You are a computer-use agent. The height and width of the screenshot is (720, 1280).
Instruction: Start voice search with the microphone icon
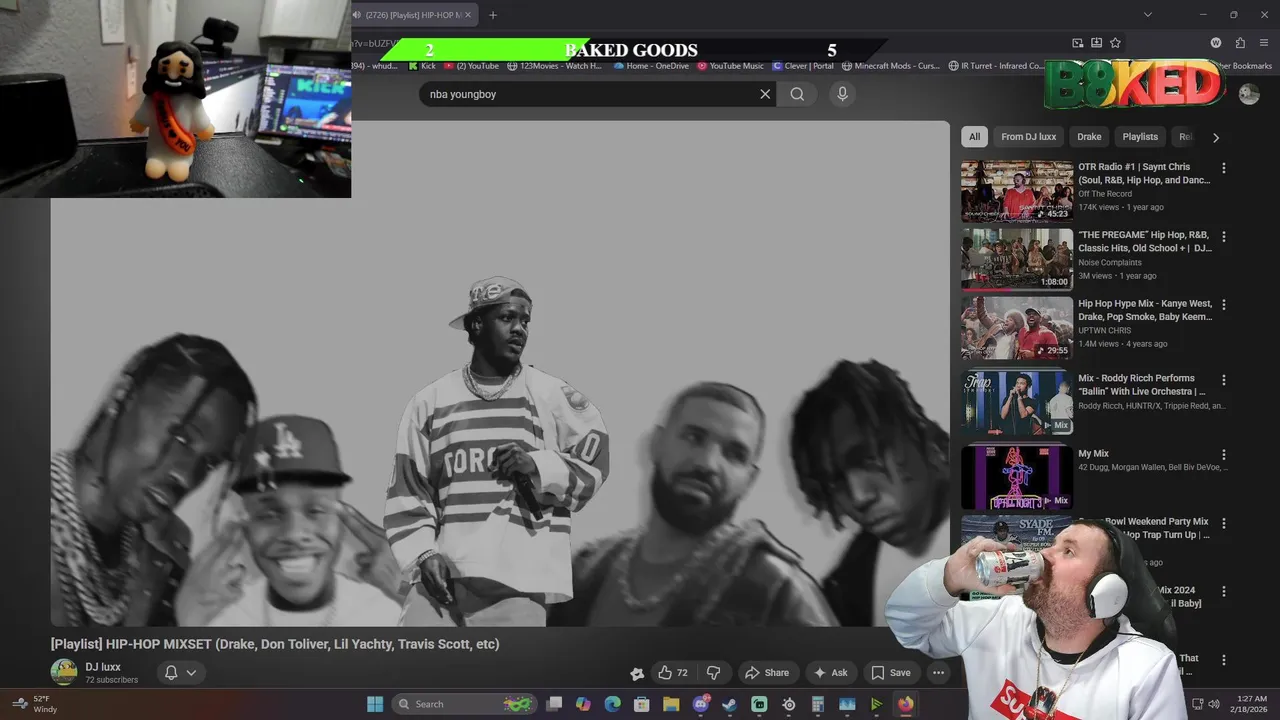pos(842,94)
